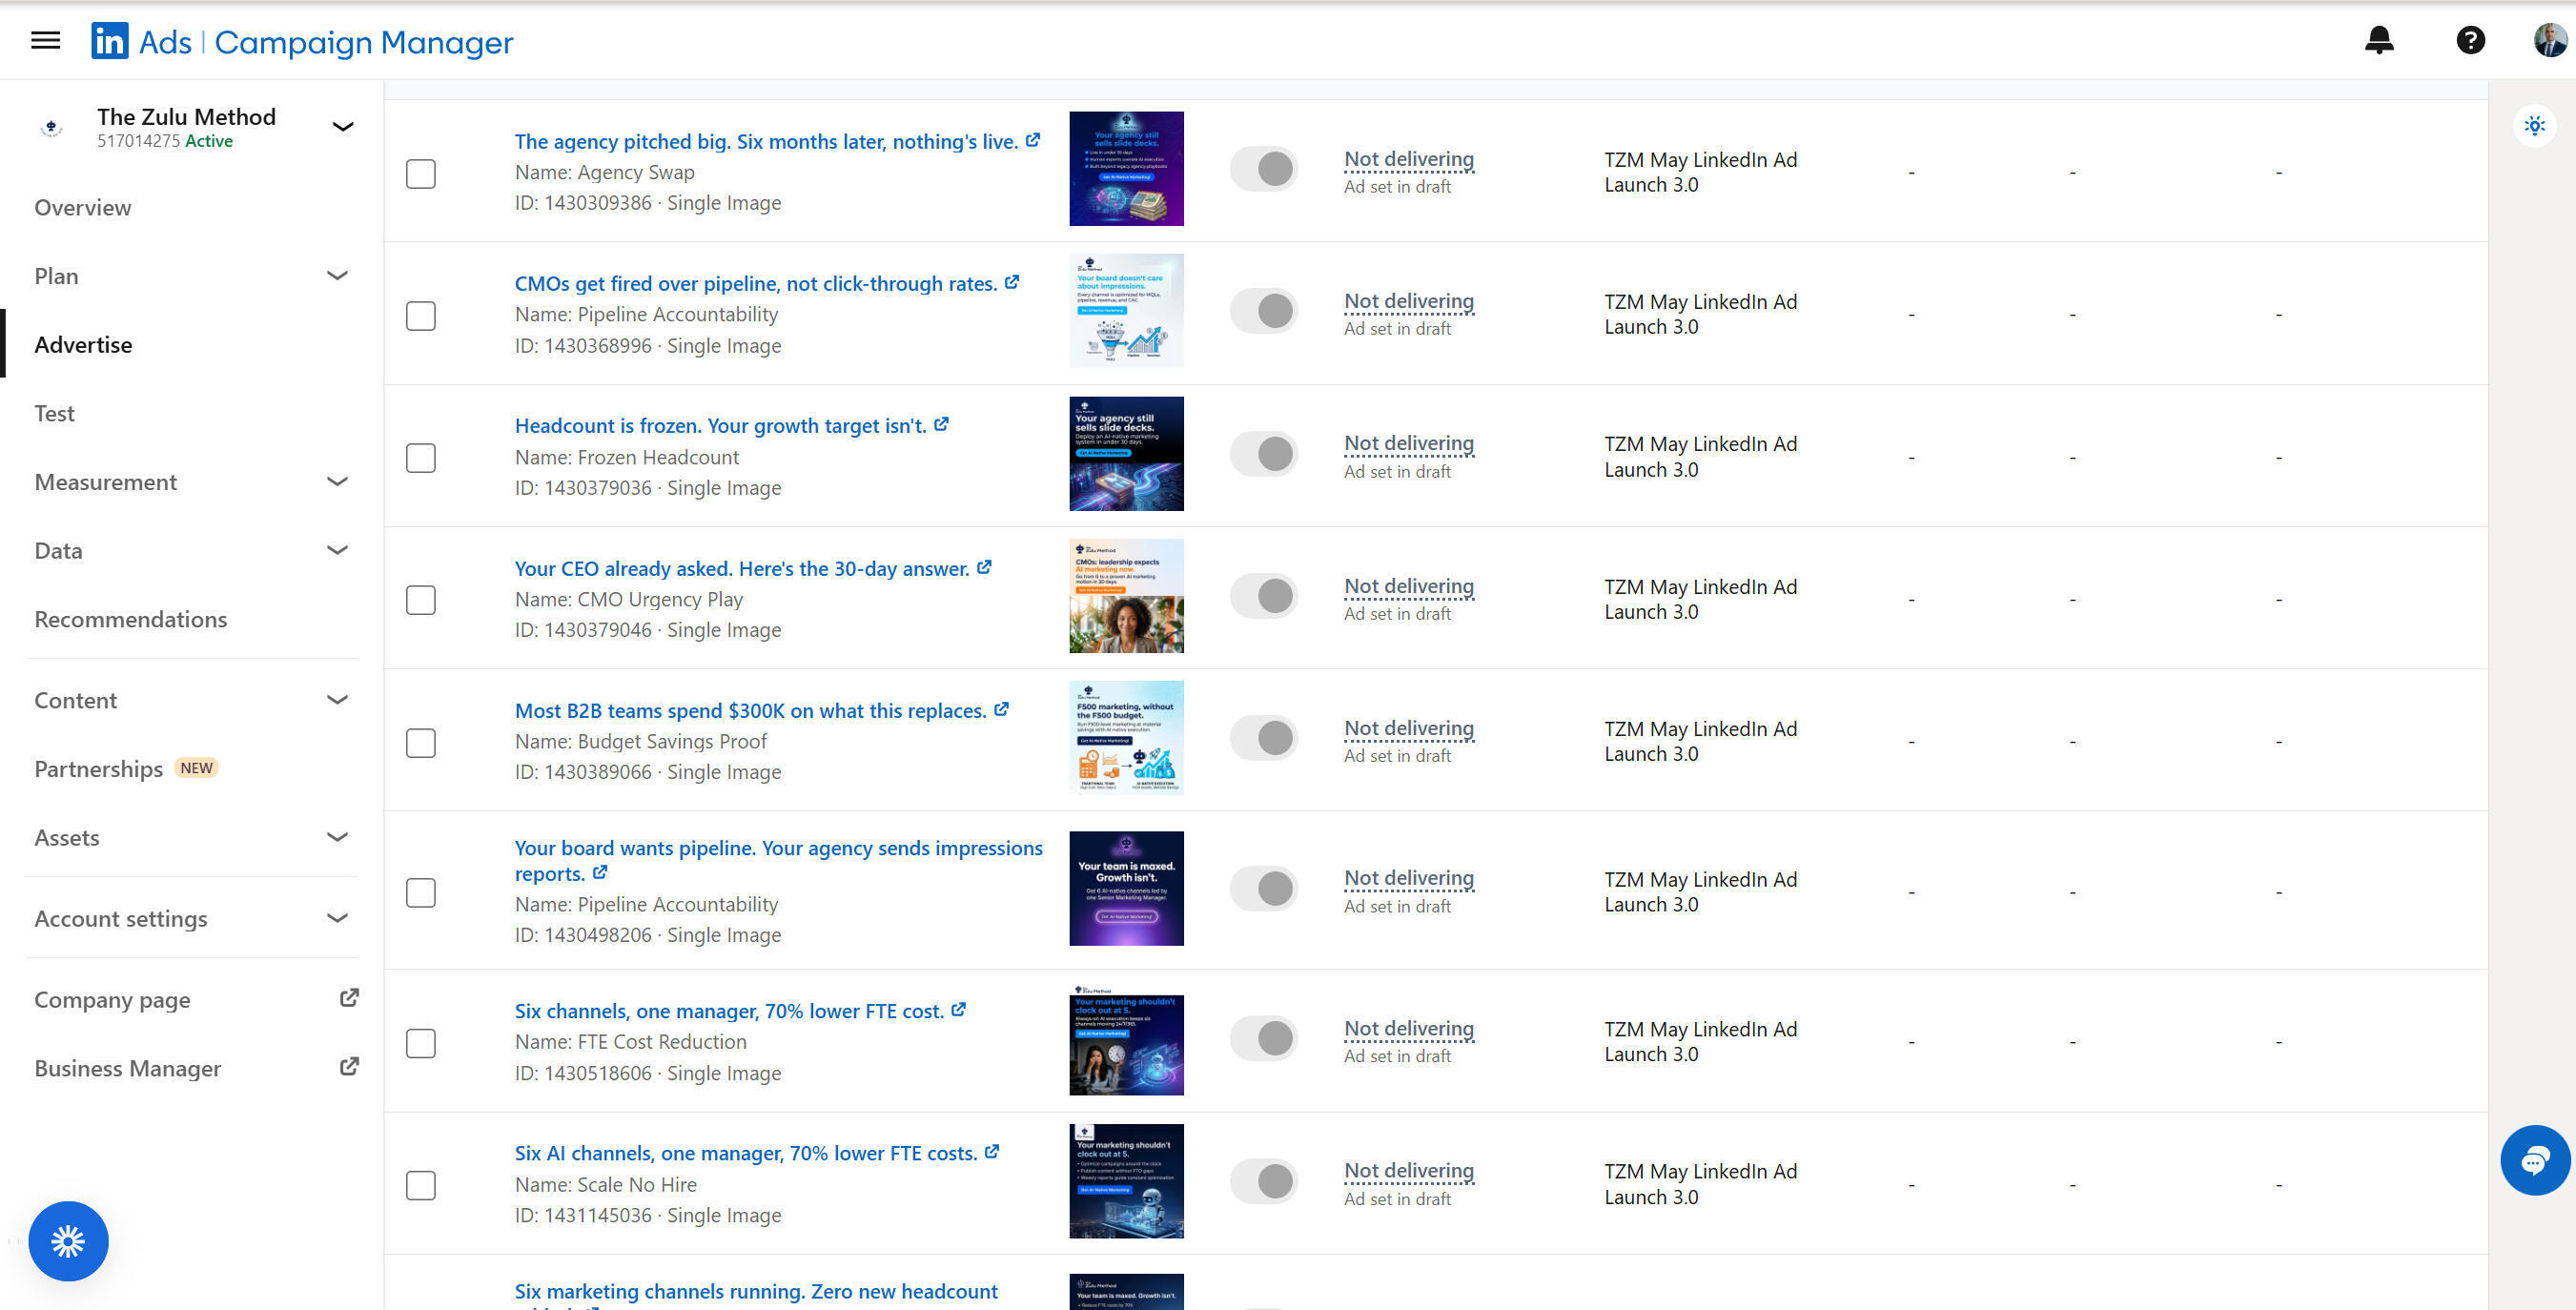Select Advertise in sidebar
The width and height of the screenshot is (2576, 1310).
pos(83,344)
